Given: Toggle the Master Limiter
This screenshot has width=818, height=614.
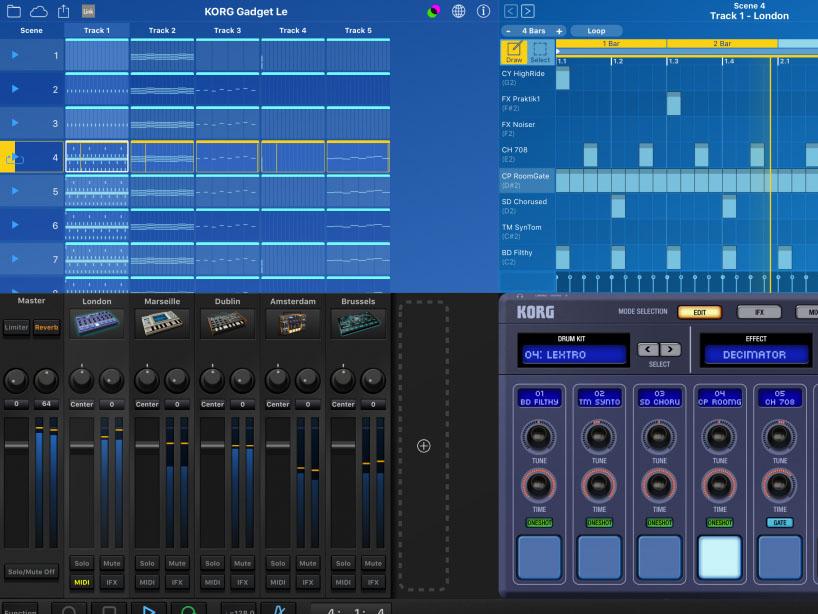Looking at the screenshot, I should point(17,327).
